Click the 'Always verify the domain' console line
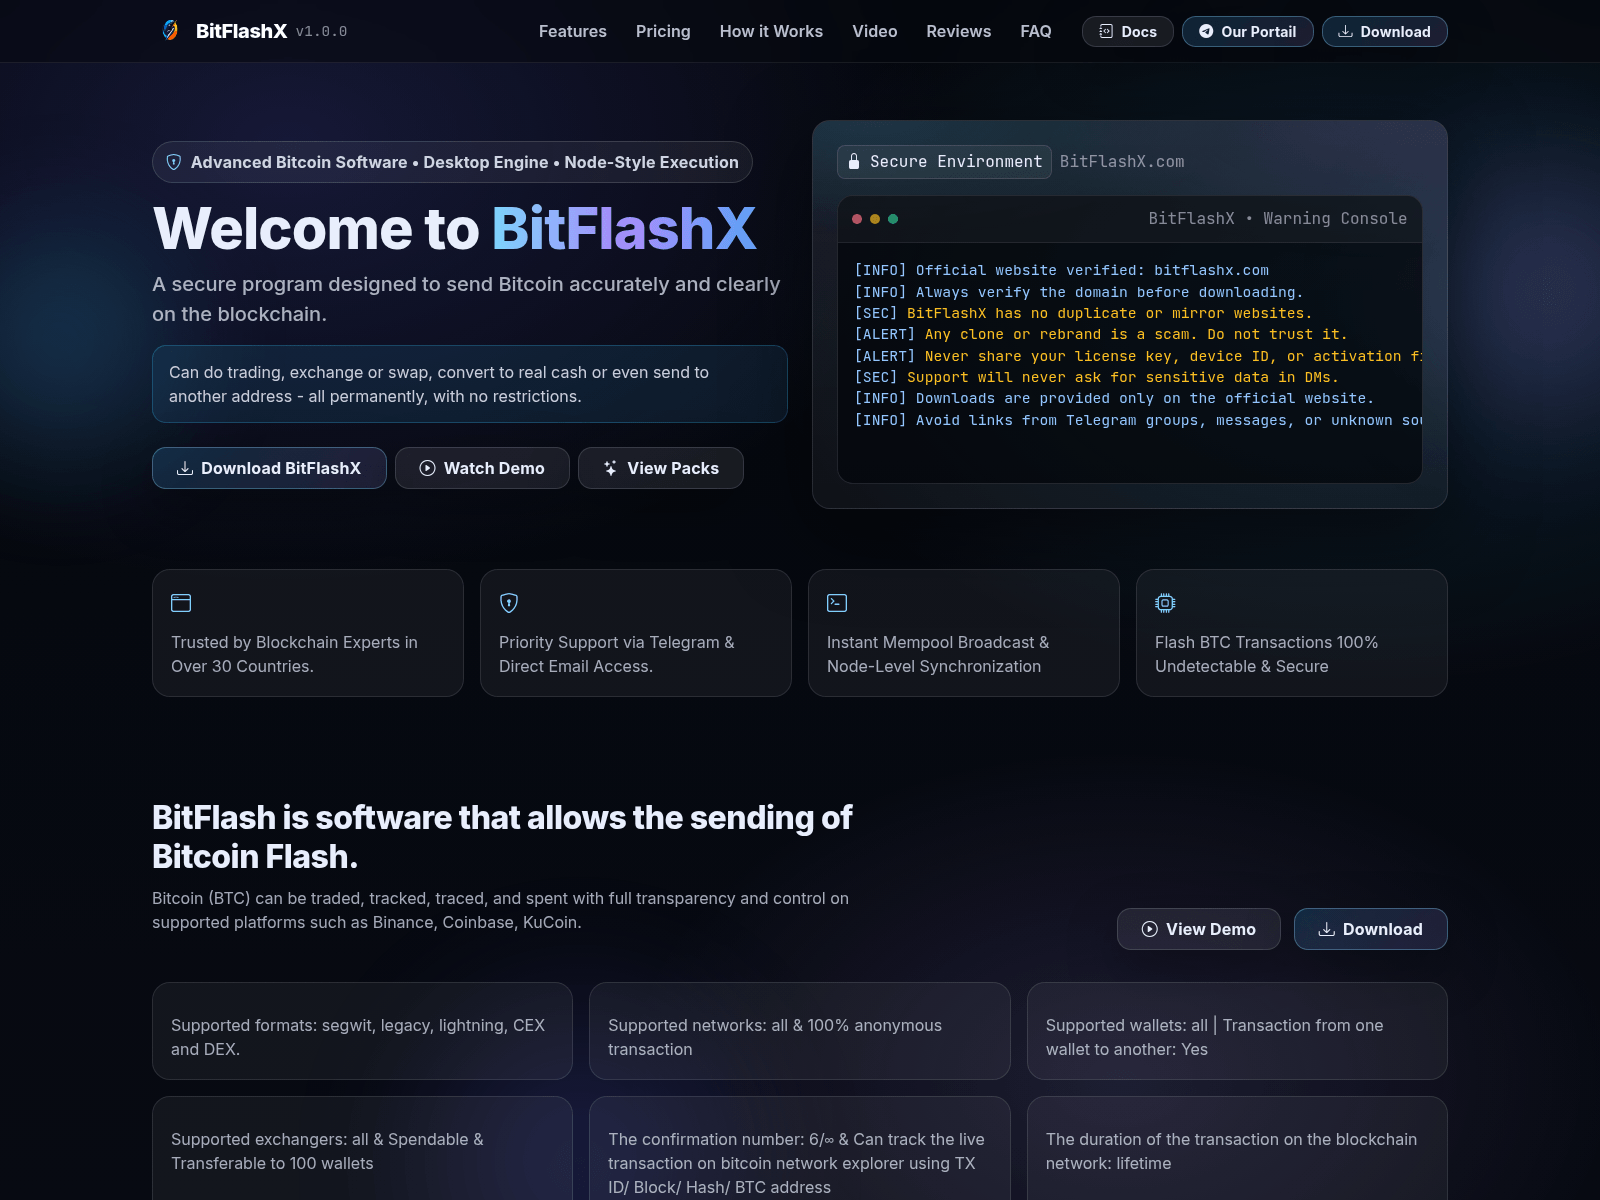This screenshot has height=1200, width=1600. 1079,292
